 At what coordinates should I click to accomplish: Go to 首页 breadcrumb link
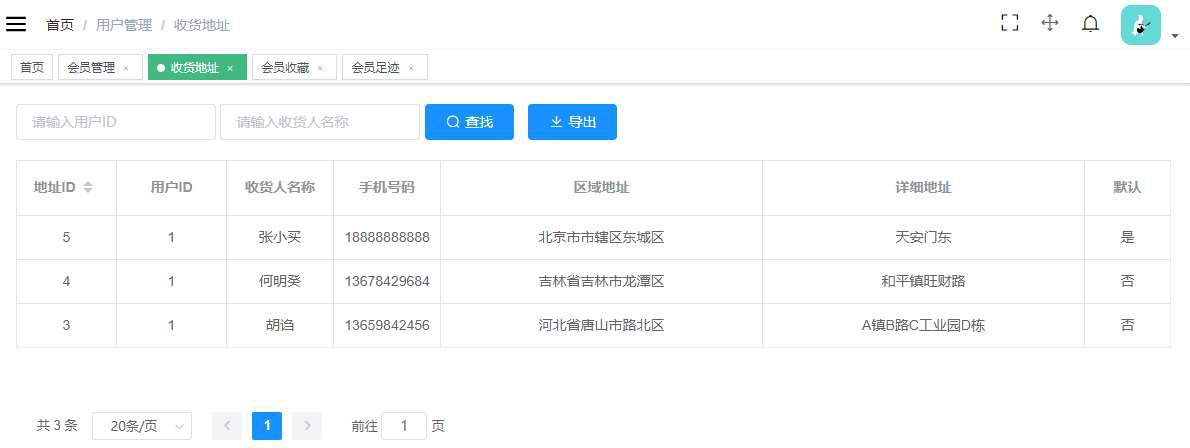point(60,25)
